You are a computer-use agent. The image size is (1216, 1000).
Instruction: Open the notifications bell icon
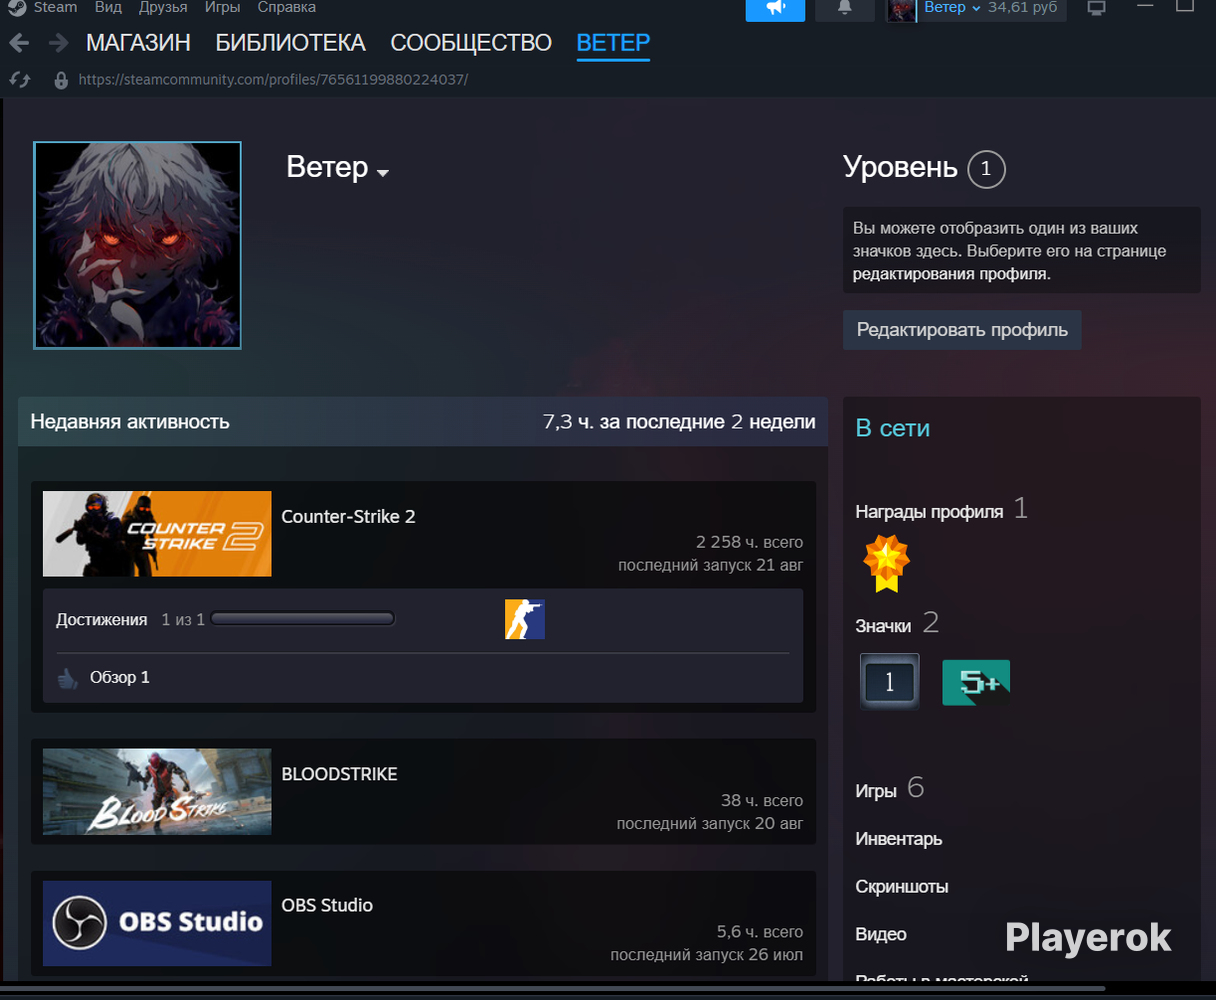(x=845, y=9)
